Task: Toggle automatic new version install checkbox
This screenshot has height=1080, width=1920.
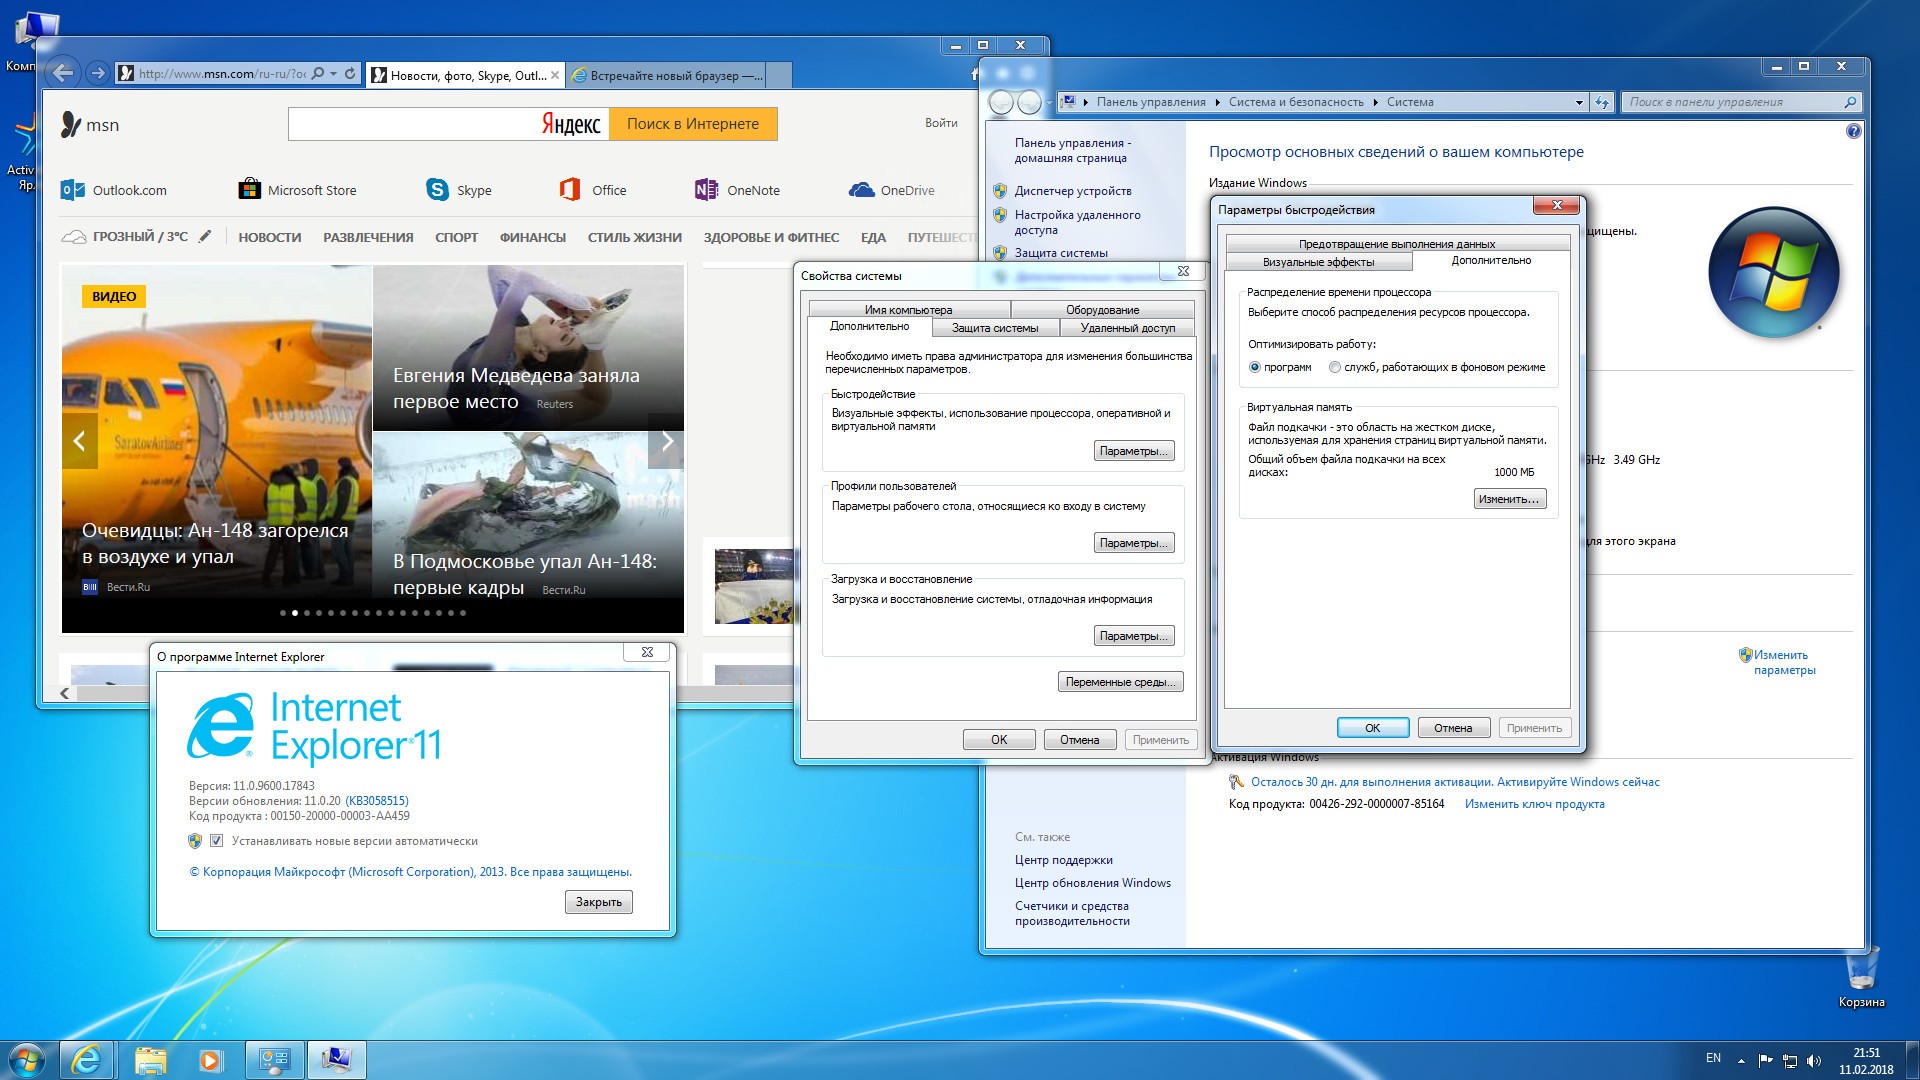Action: click(x=216, y=841)
